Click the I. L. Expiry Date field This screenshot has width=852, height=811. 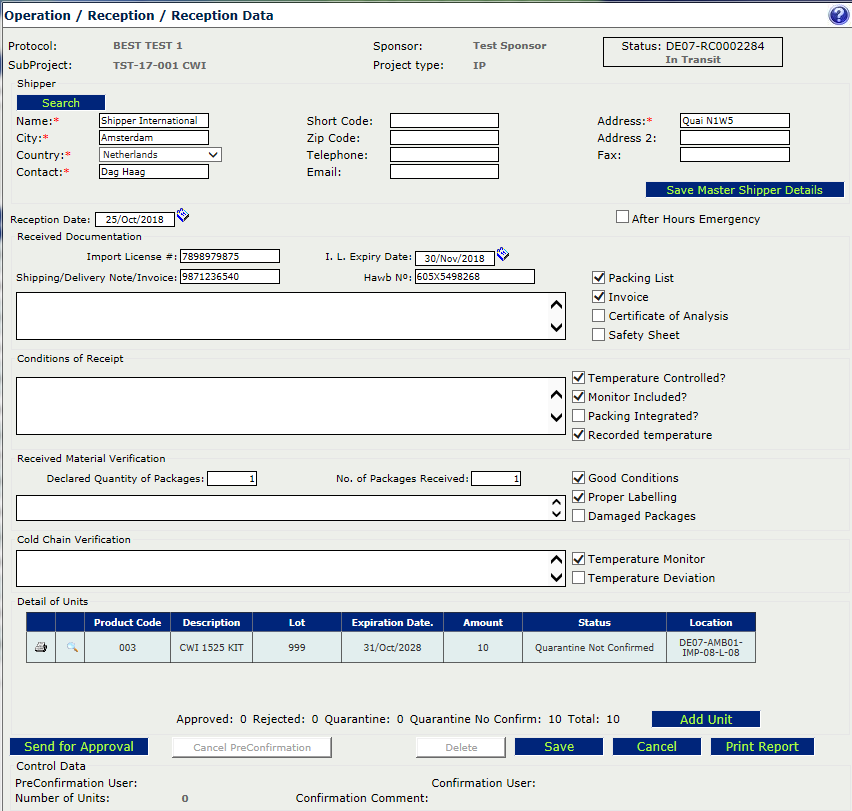(455, 258)
